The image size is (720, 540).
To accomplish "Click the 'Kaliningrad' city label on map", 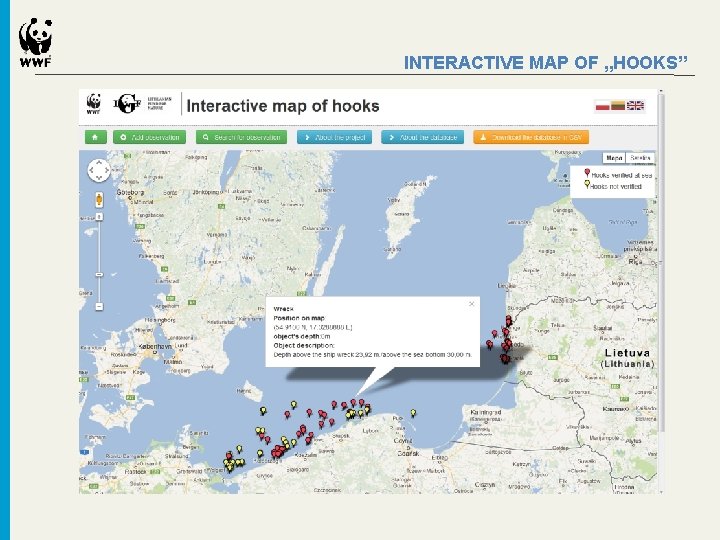I will pos(485,412).
